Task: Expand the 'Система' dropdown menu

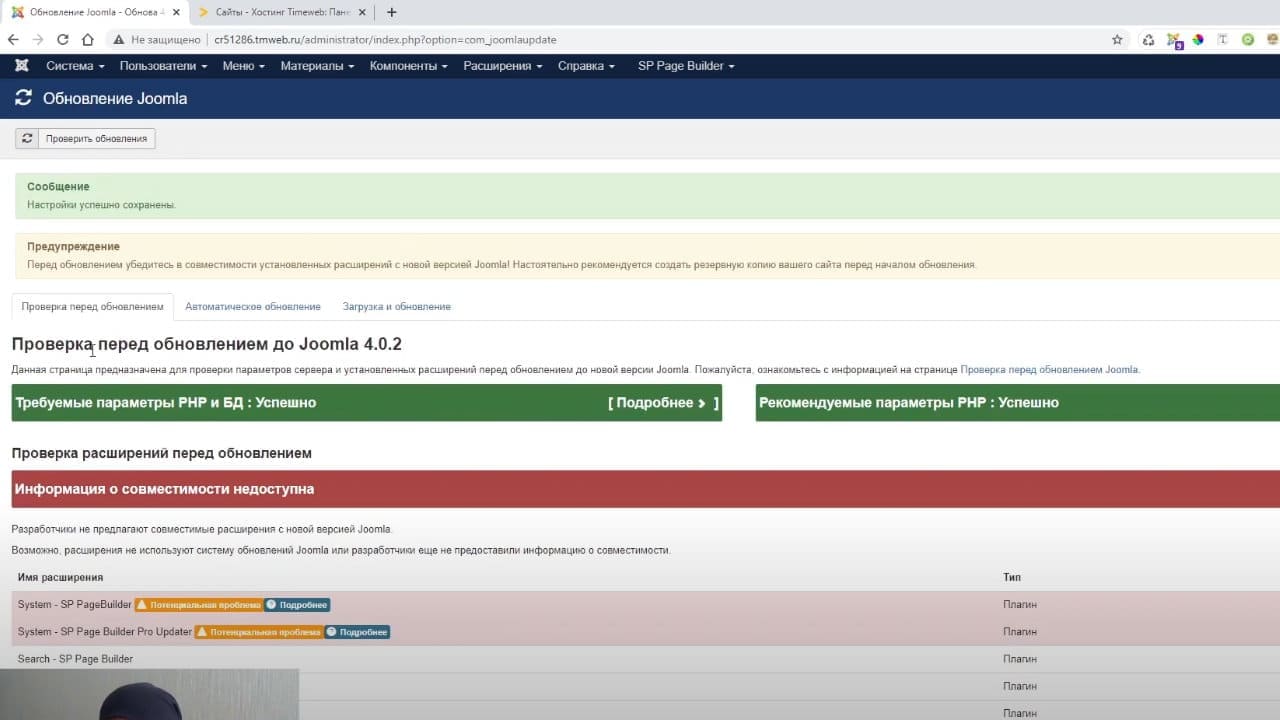Action: click(x=75, y=66)
